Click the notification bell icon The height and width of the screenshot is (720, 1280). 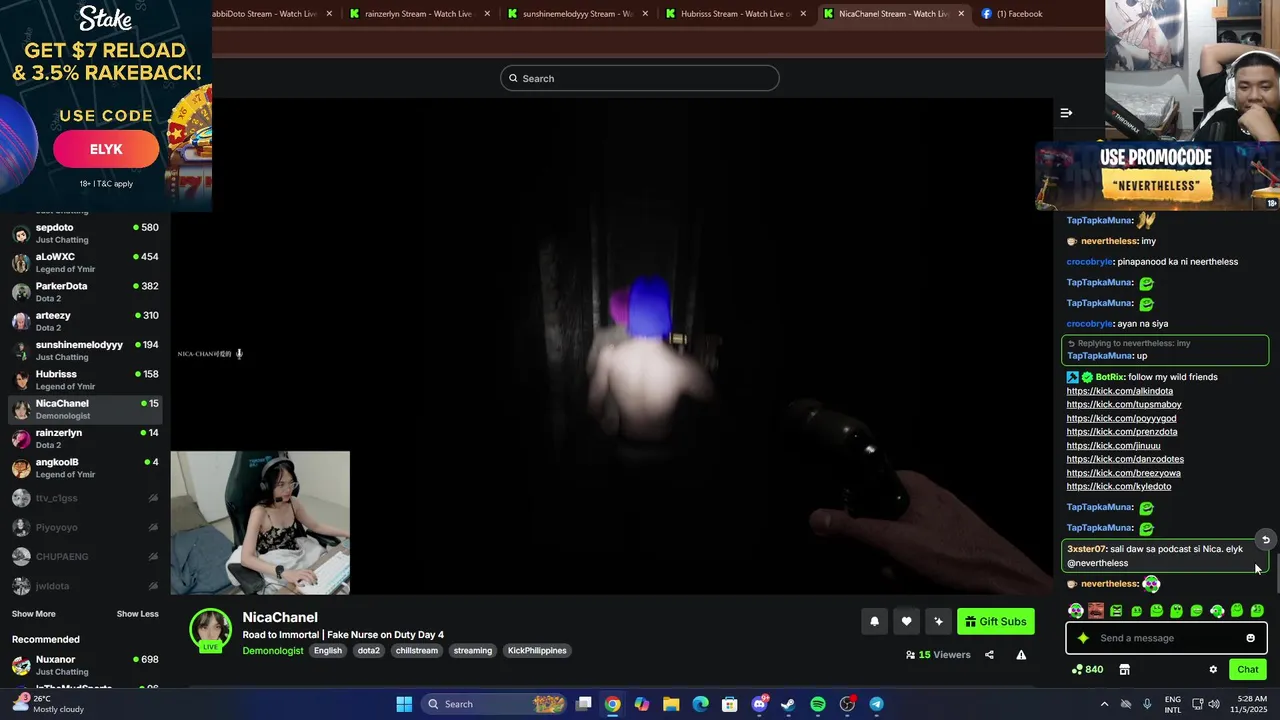point(874,621)
